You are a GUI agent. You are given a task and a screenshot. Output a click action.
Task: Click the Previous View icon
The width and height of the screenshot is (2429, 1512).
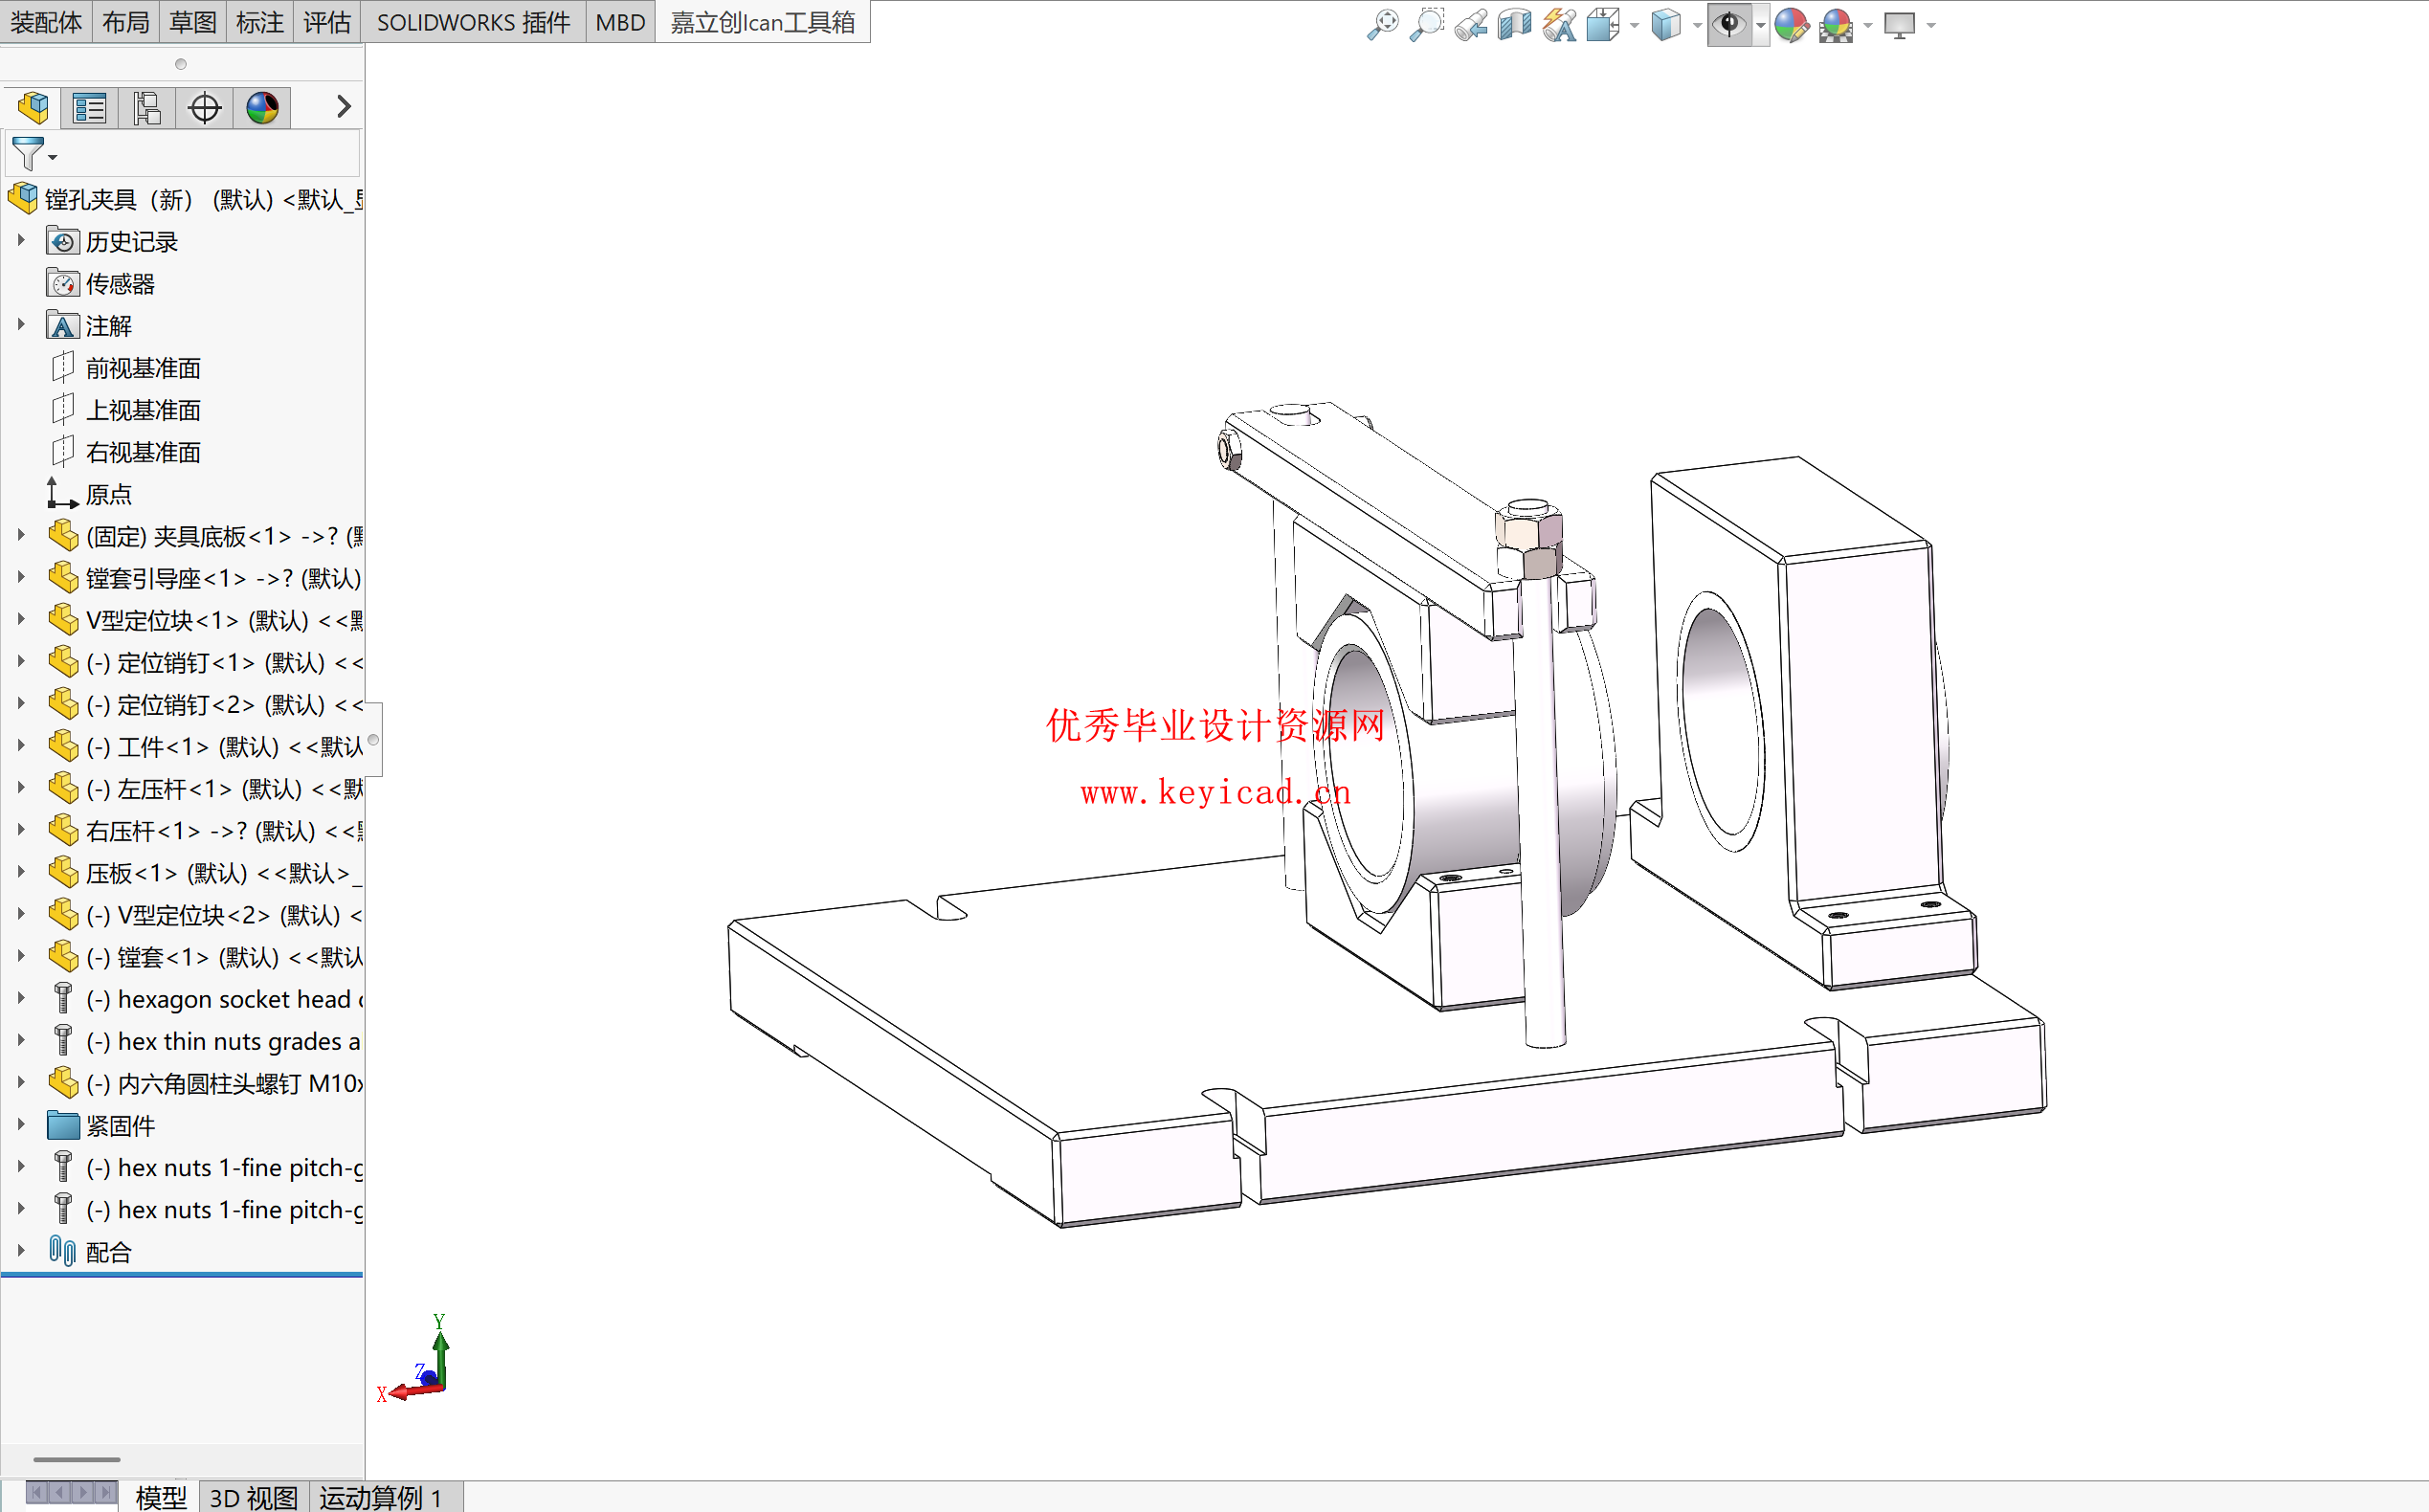click(1471, 24)
